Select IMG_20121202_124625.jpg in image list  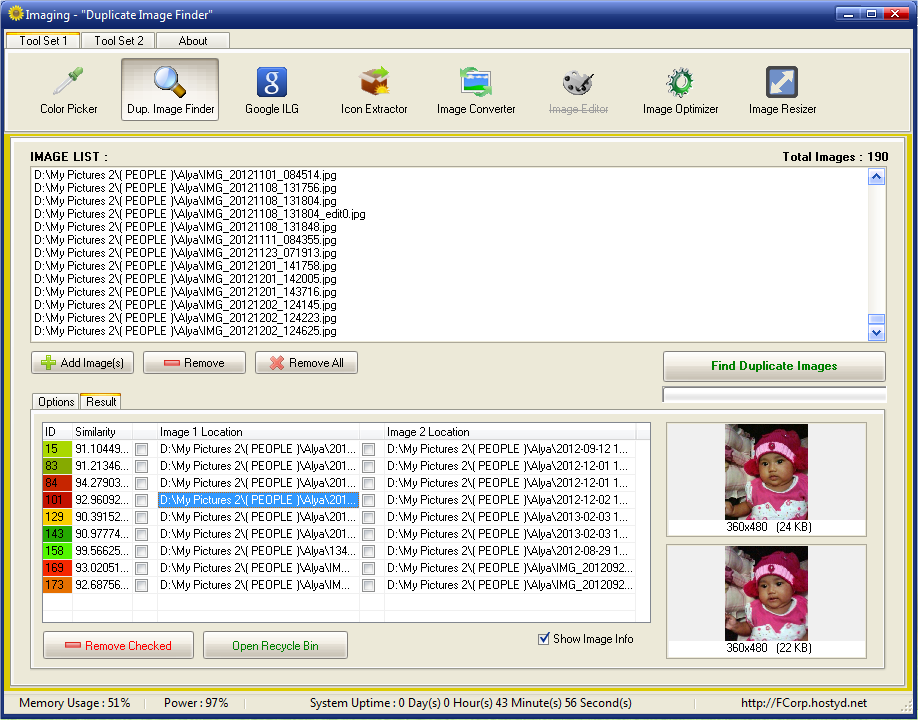tap(185, 331)
